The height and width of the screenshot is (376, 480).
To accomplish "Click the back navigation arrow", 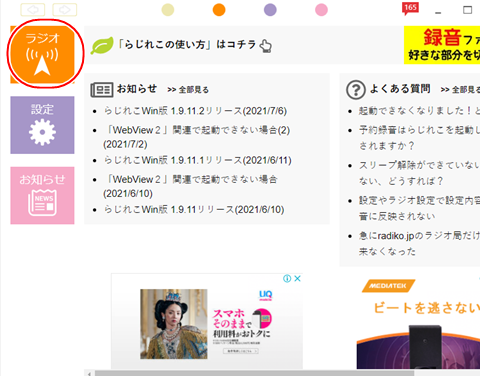I will pyautogui.click(x=33, y=10).
